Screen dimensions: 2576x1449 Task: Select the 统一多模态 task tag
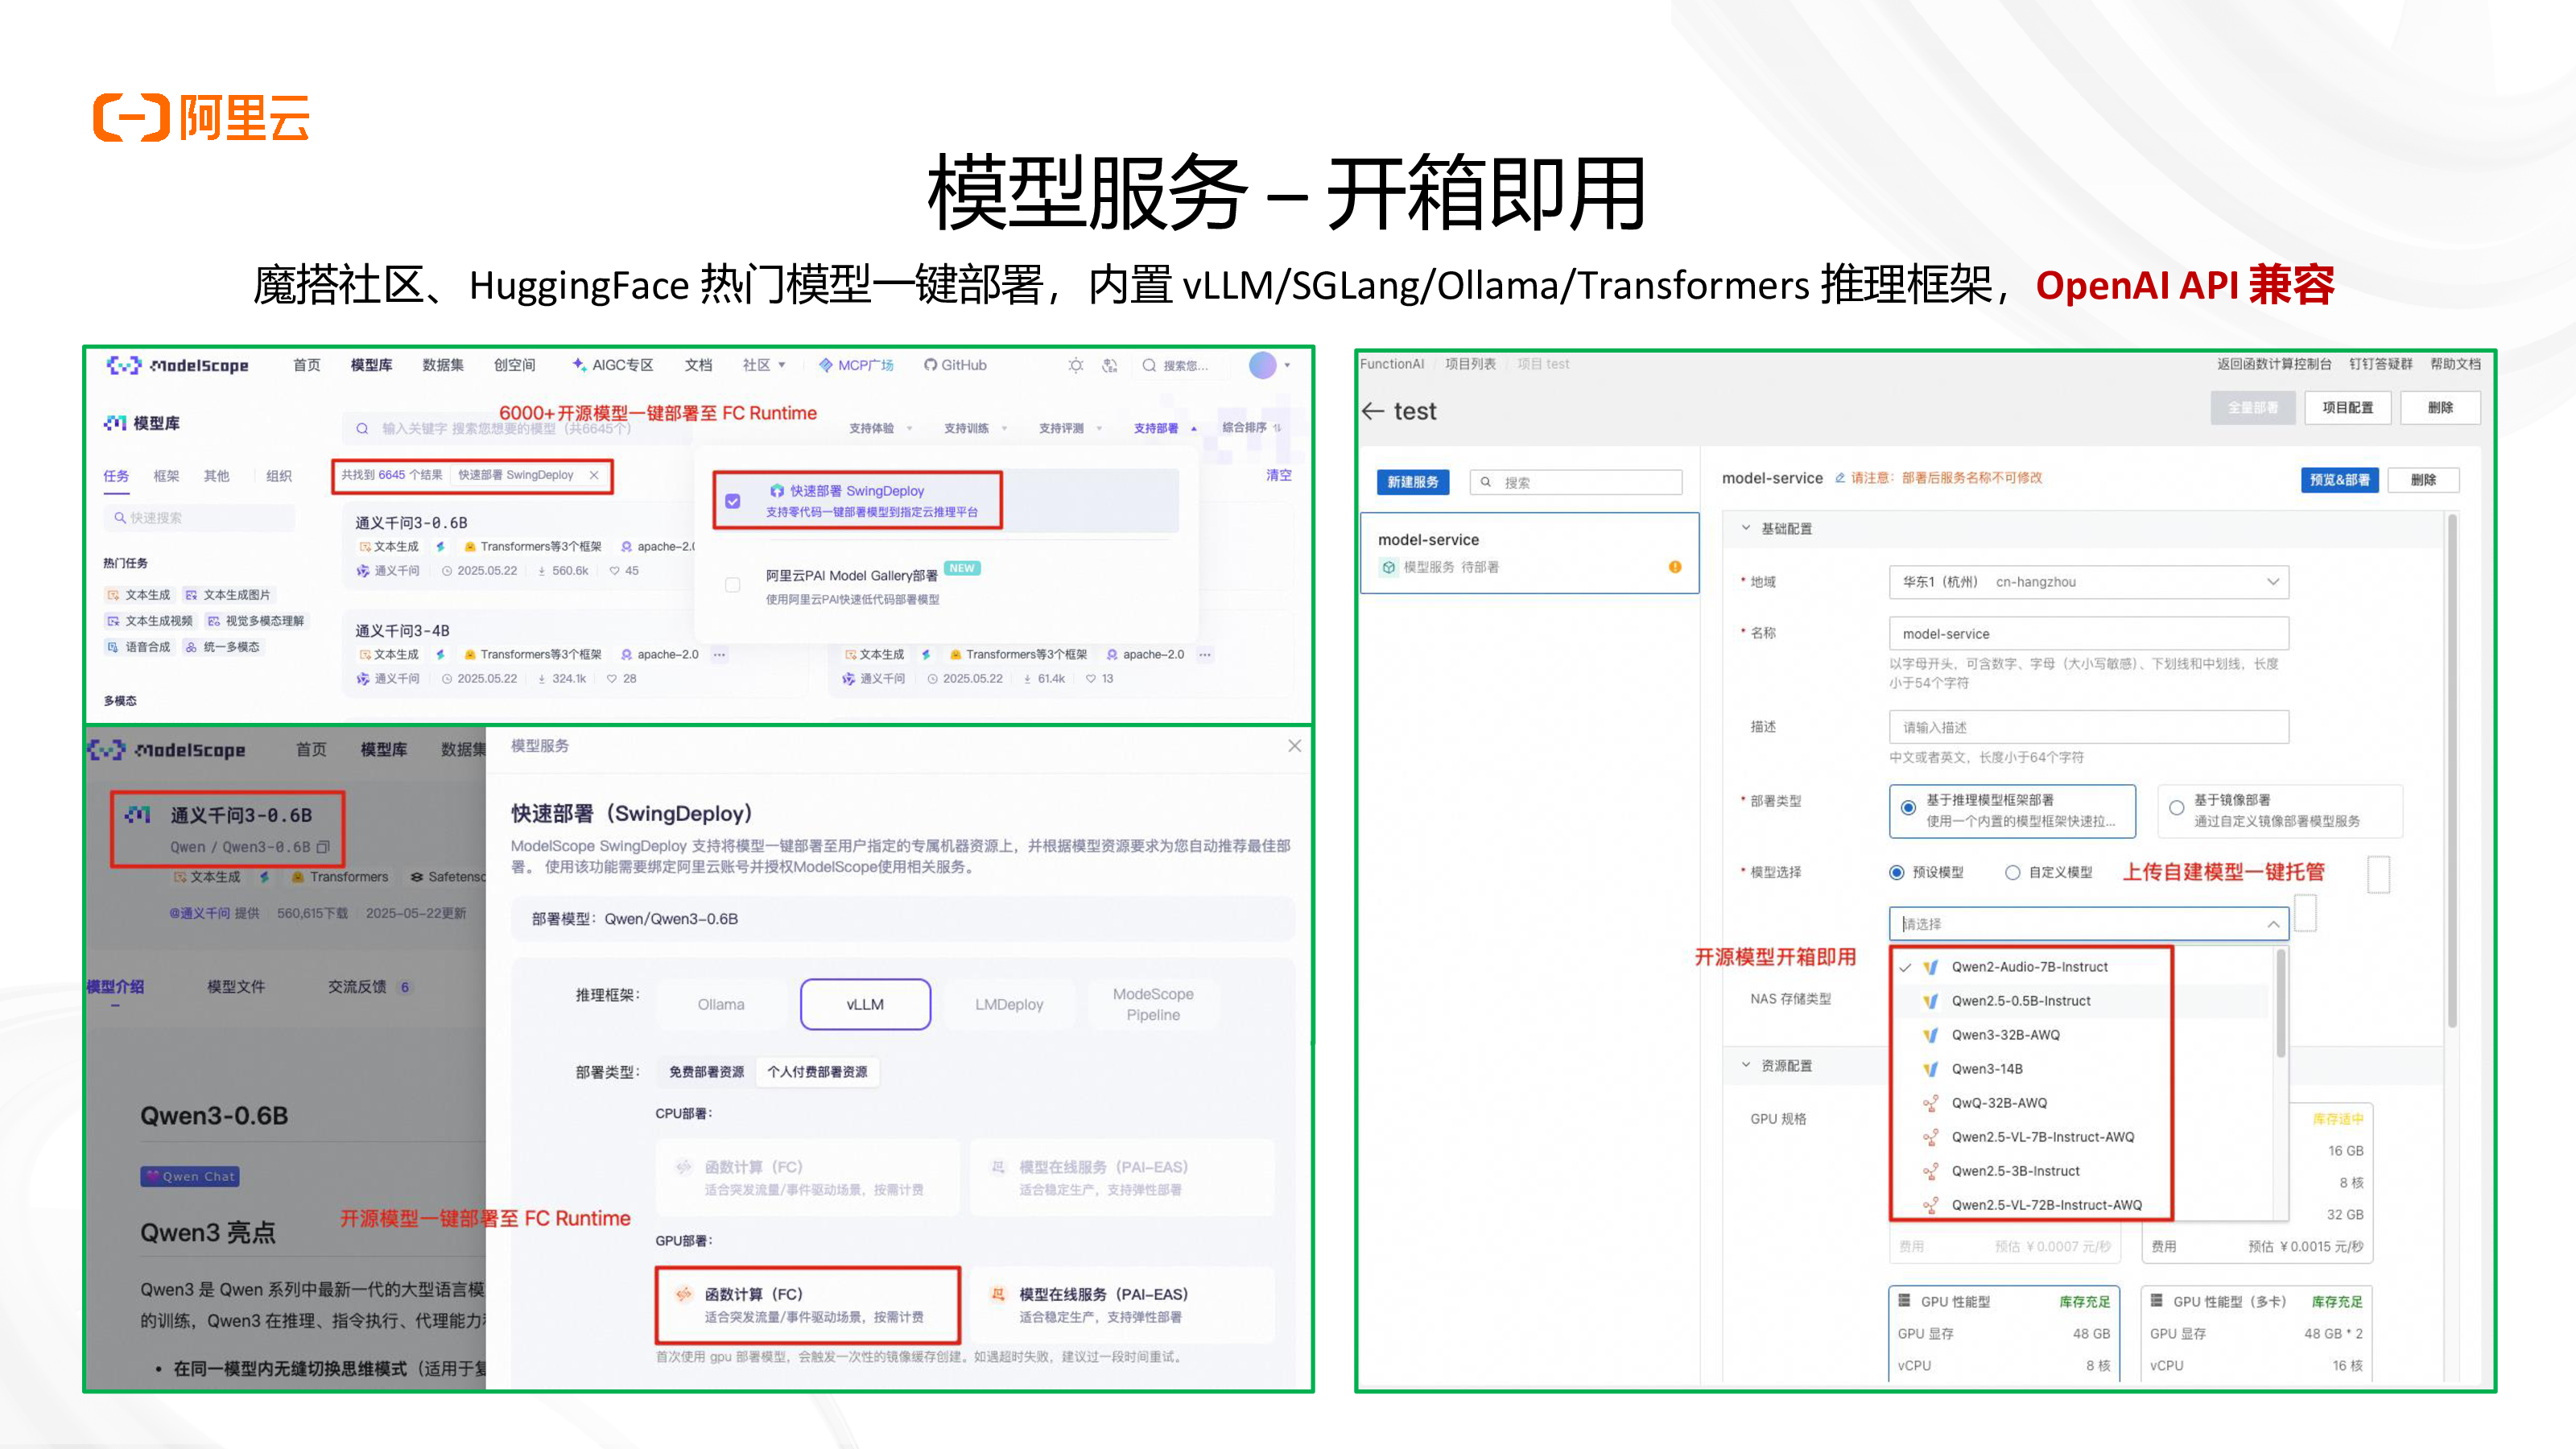coord(222,647)
